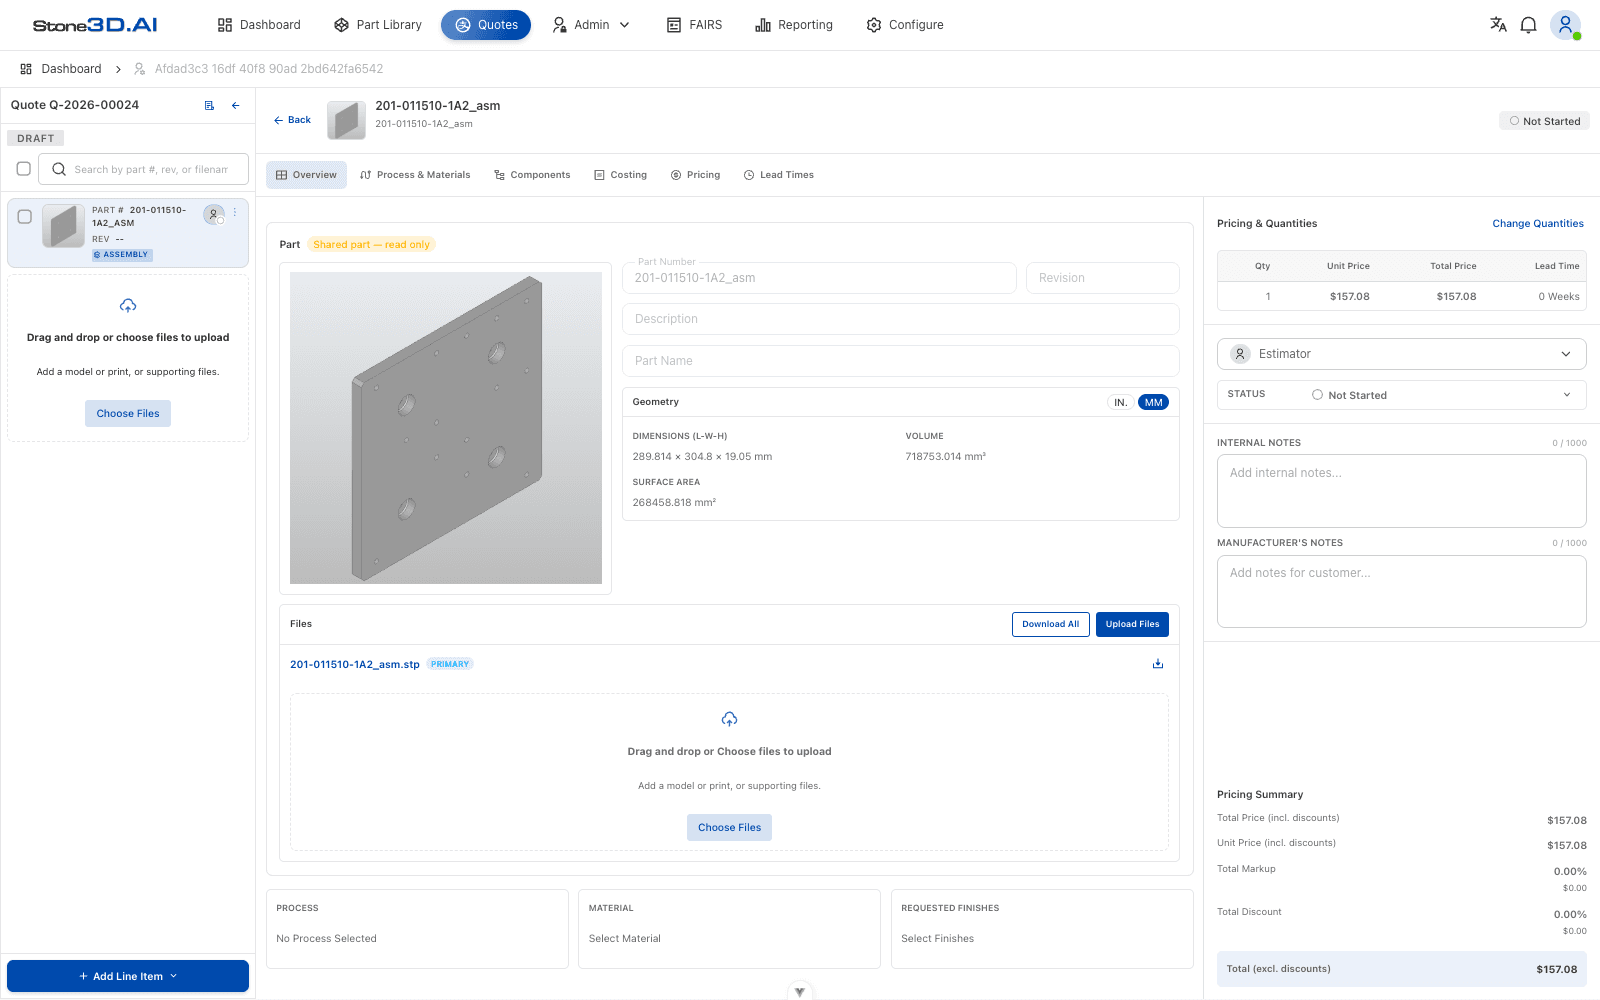Expand the Add Line Item button
Screen dimensions: 1600x1000
point(128,976)
